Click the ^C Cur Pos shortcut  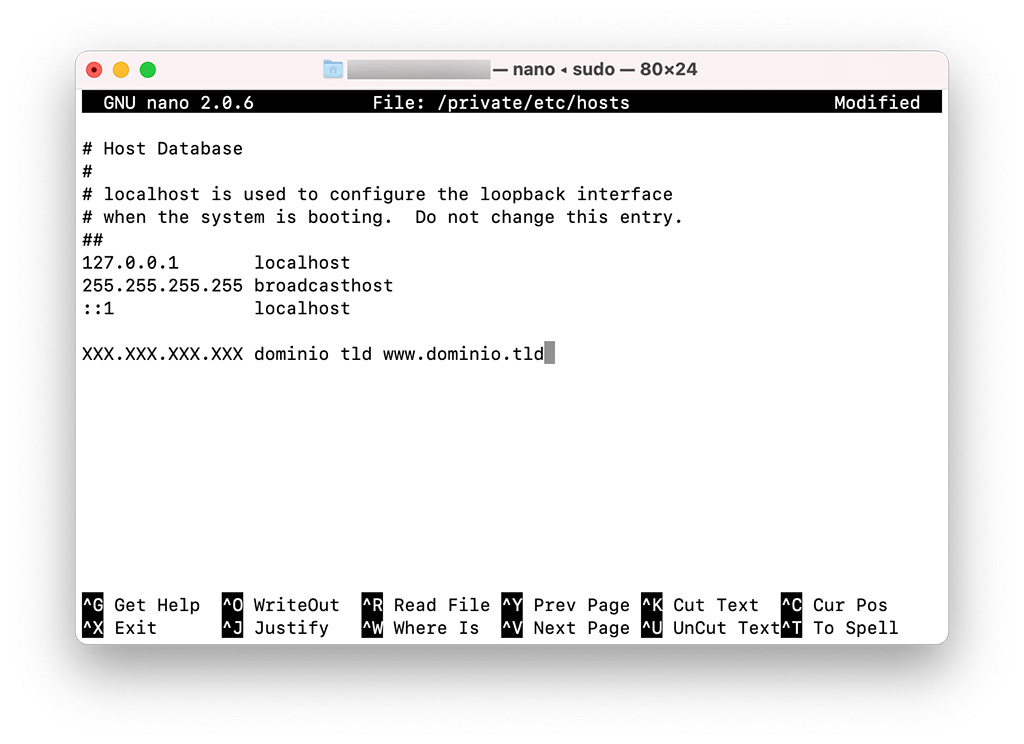pos(835,605)
